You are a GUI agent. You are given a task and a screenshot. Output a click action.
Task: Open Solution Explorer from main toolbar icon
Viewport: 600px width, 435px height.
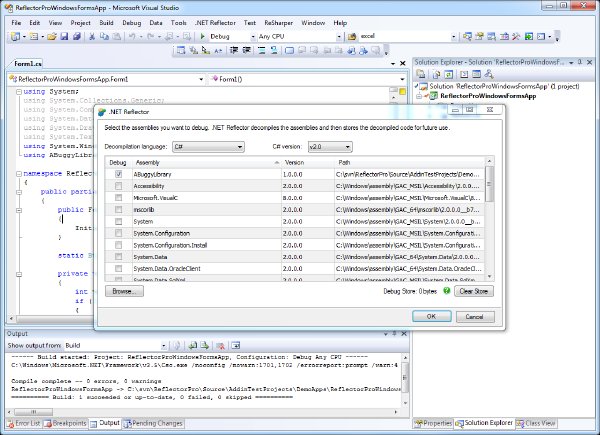pos(467,36)
